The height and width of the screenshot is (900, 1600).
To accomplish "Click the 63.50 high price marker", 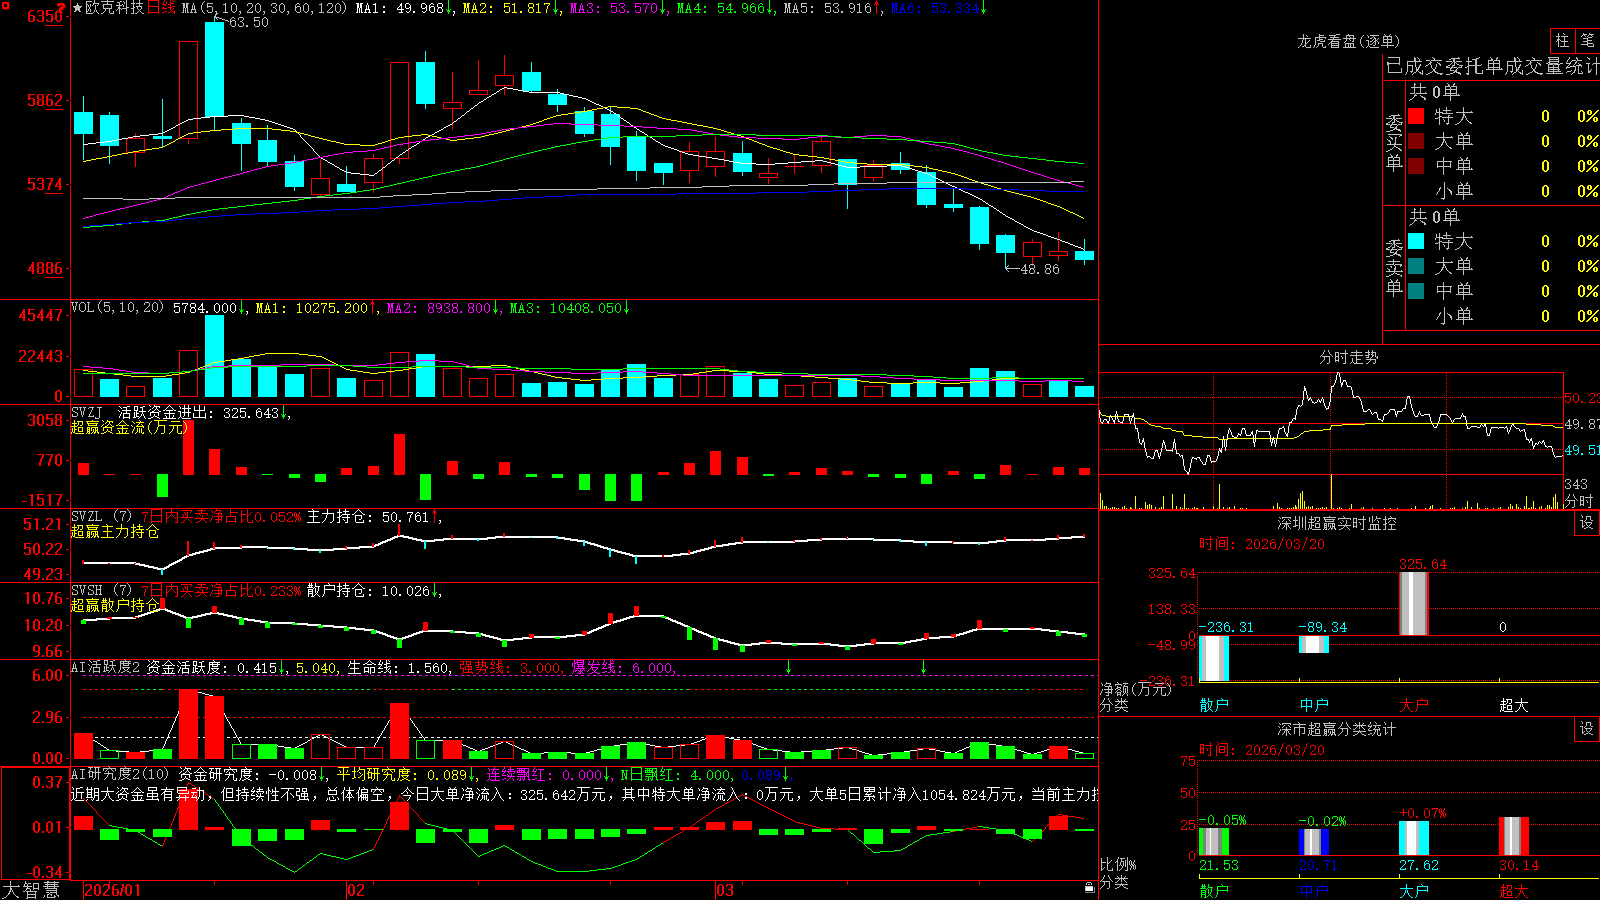I will pos(248,22).
